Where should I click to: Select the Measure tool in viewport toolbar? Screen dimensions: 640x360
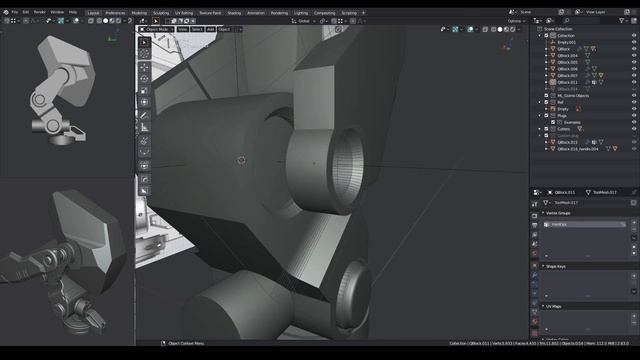pos(144,127)
